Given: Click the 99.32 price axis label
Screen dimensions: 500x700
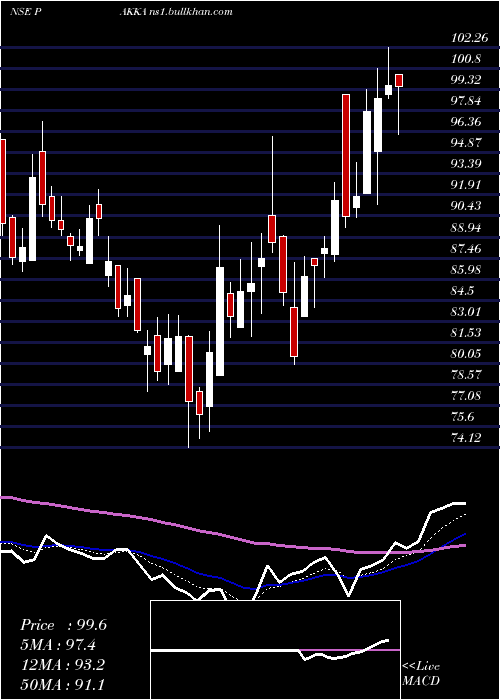Looking at the screenshot, I should tap(466, 79).
